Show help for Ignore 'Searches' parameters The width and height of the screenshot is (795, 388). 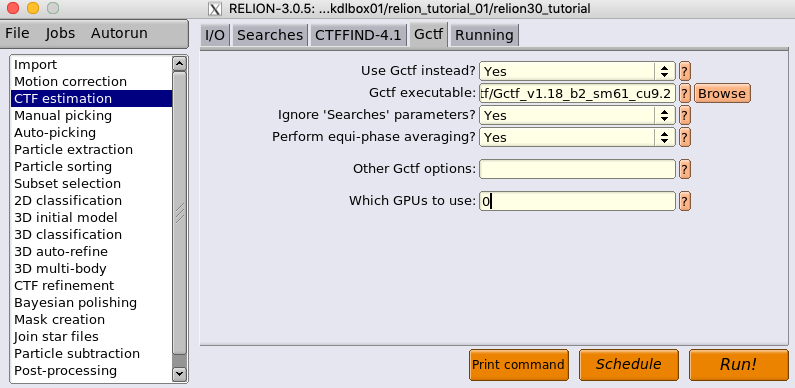click(x=684, y=115)
